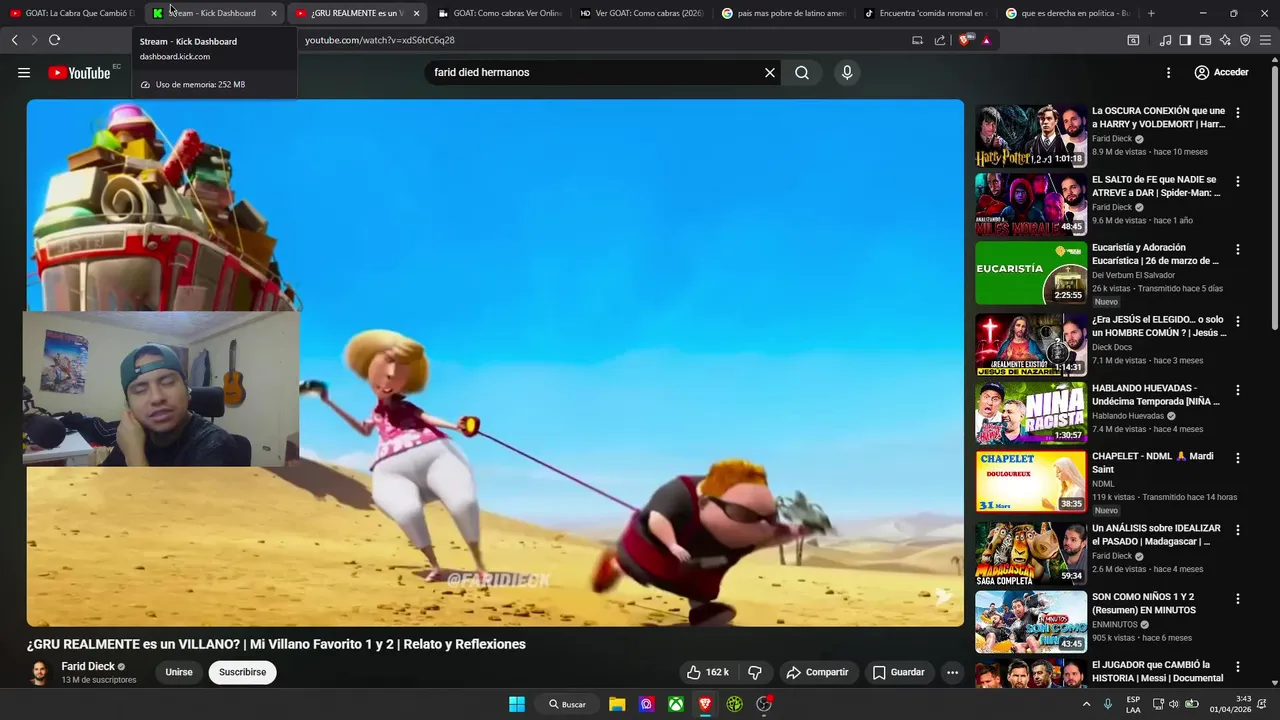
Task: Close the Kick Dashboard tab
Action: coord(274,13)
